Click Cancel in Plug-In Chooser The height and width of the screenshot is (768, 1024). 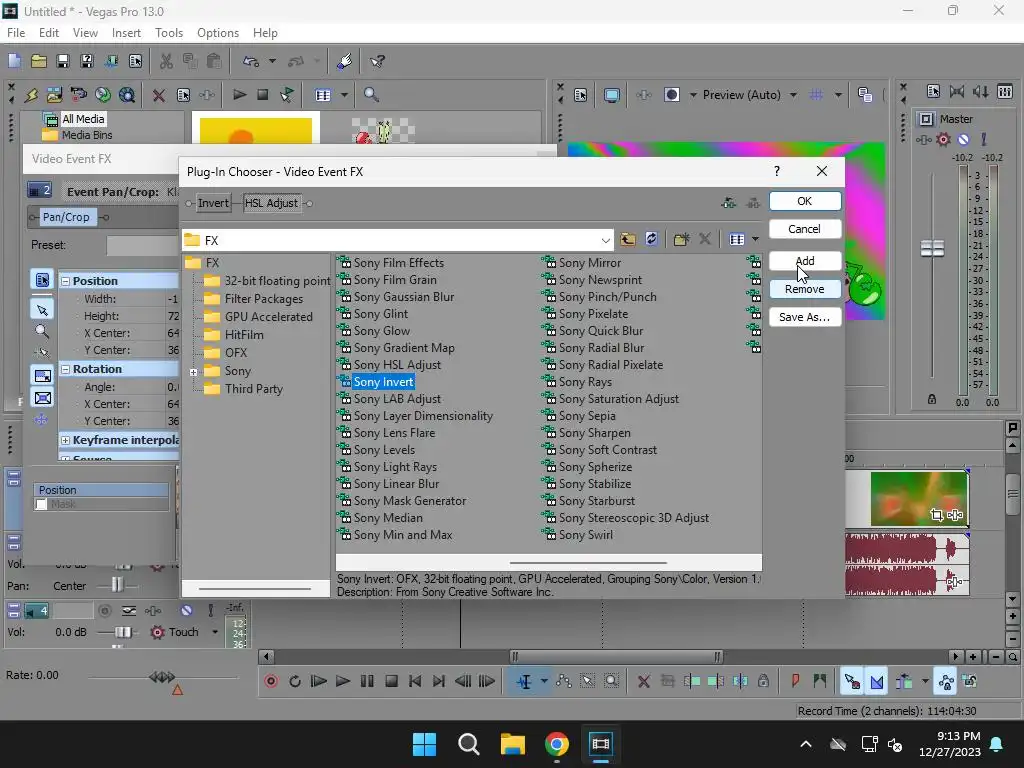tap(805, 229)
